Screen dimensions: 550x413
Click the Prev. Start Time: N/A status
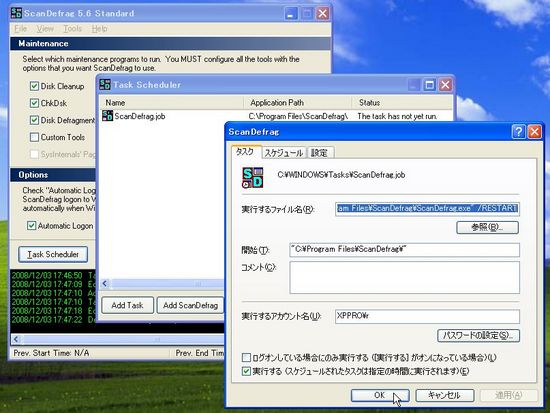pos(51,353)
